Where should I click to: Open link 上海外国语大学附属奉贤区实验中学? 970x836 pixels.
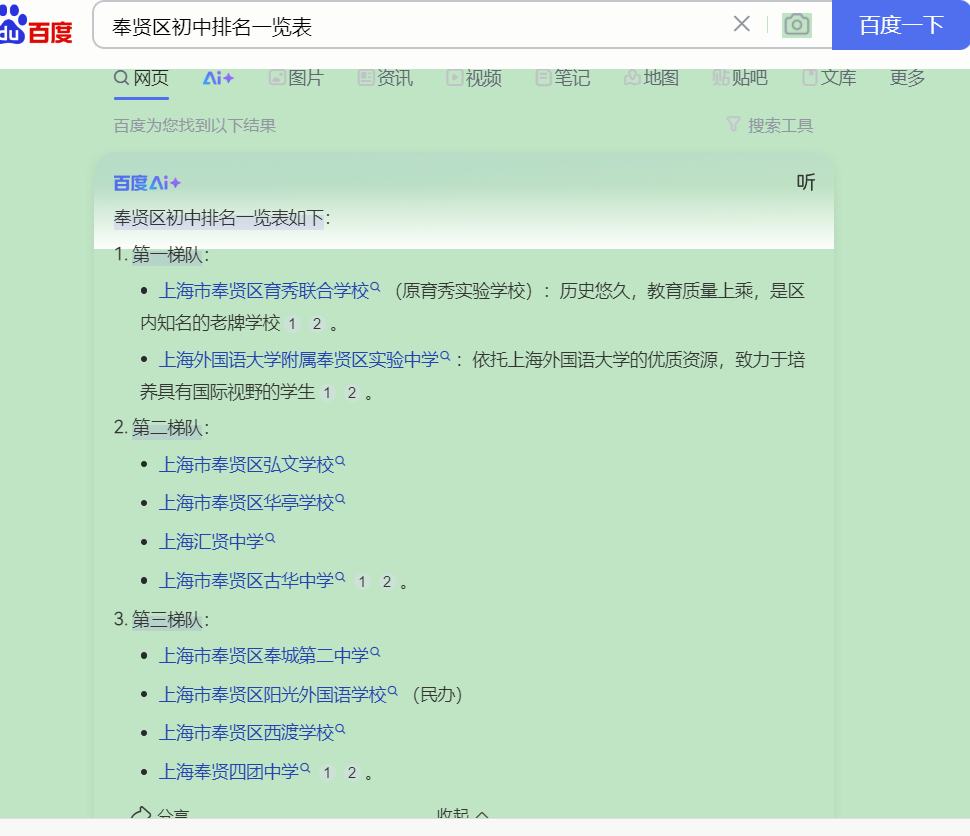pyautogui.click(x=304, y=359)
